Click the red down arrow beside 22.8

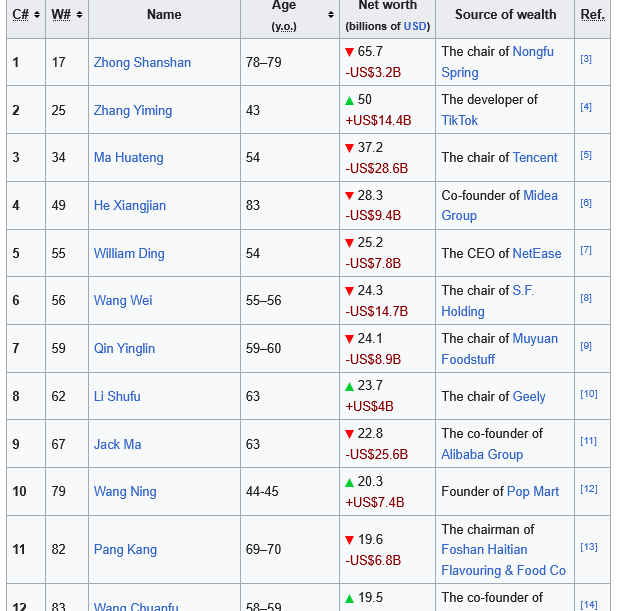click(350, 434)
